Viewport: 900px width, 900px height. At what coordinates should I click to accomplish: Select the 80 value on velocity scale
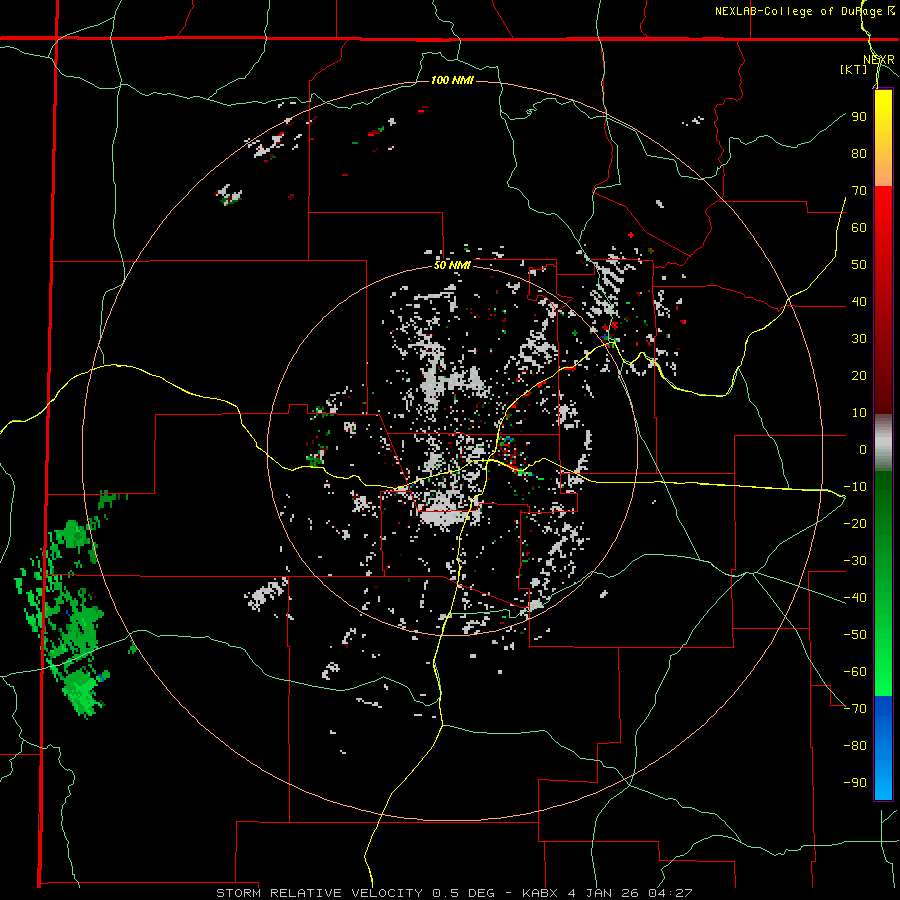click(x=859, y=154)
